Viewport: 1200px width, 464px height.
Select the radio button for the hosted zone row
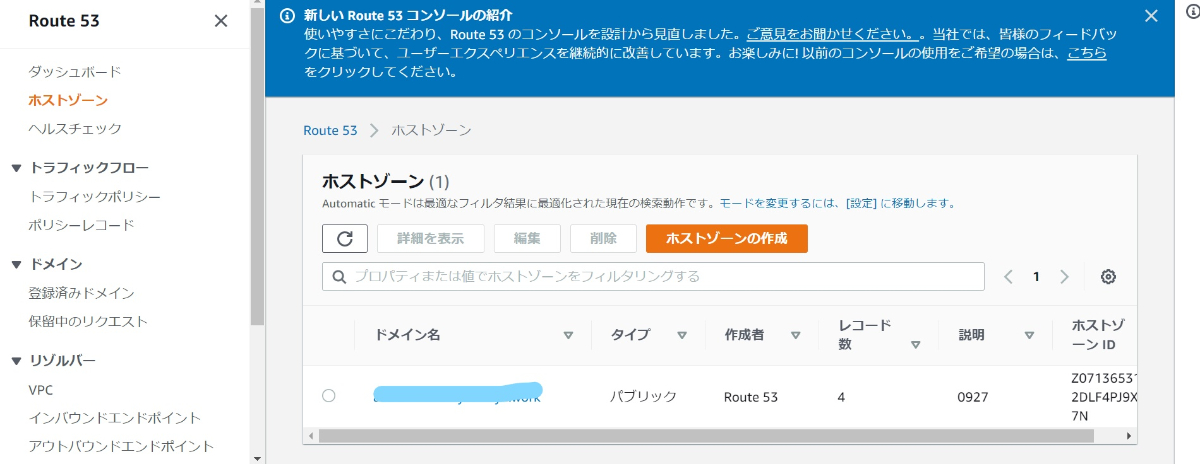(x=329, y=396)
